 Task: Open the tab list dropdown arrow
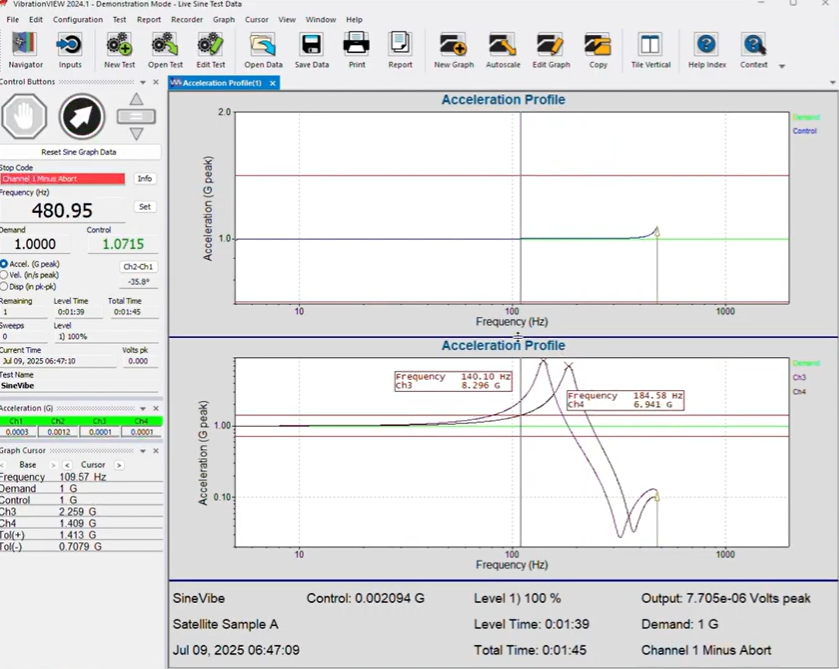click(x=833, y=83)
